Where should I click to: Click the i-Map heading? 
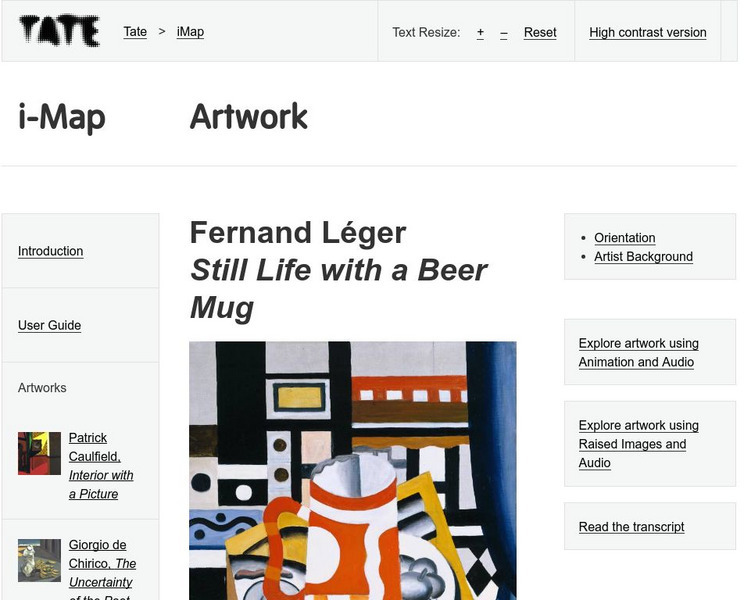pos(62,117)
